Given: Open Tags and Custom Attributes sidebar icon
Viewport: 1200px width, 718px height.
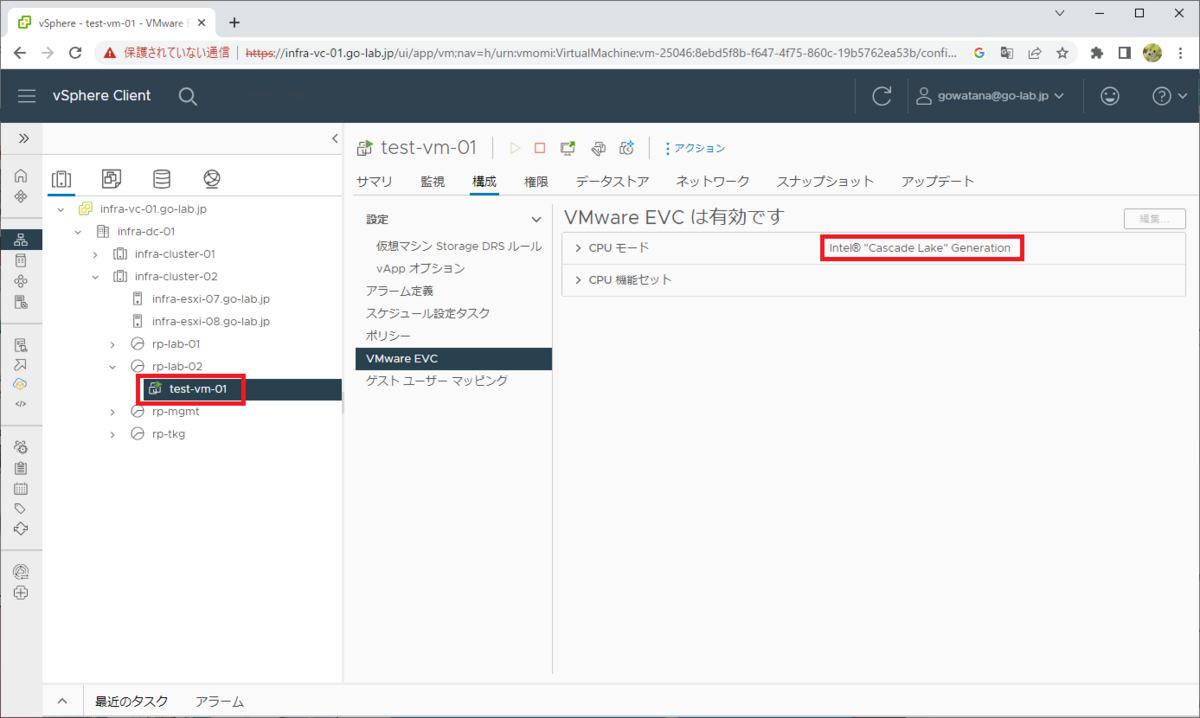Looking at the screenshot, I should coord(21,509).
